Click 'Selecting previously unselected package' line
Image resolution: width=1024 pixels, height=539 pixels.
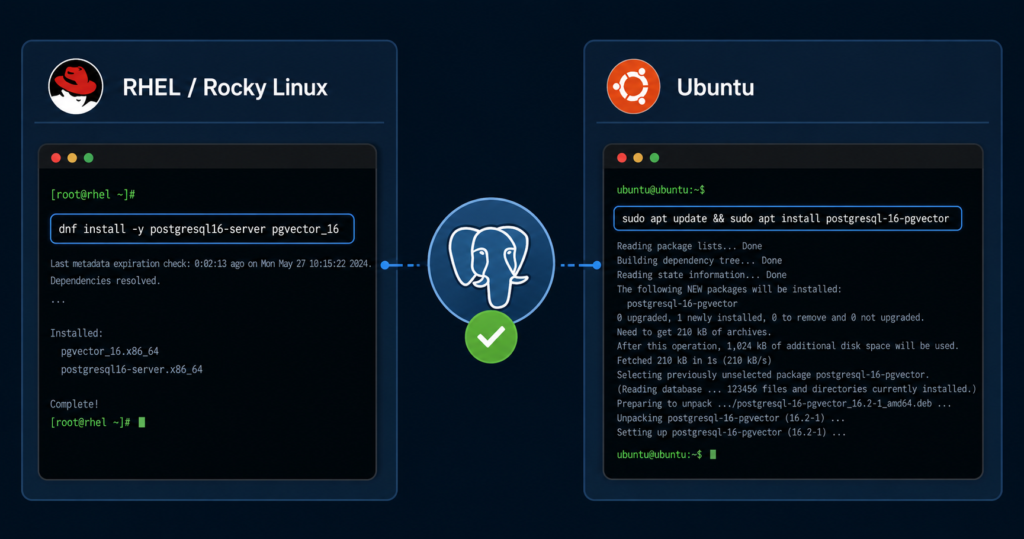tap(773, 375)
